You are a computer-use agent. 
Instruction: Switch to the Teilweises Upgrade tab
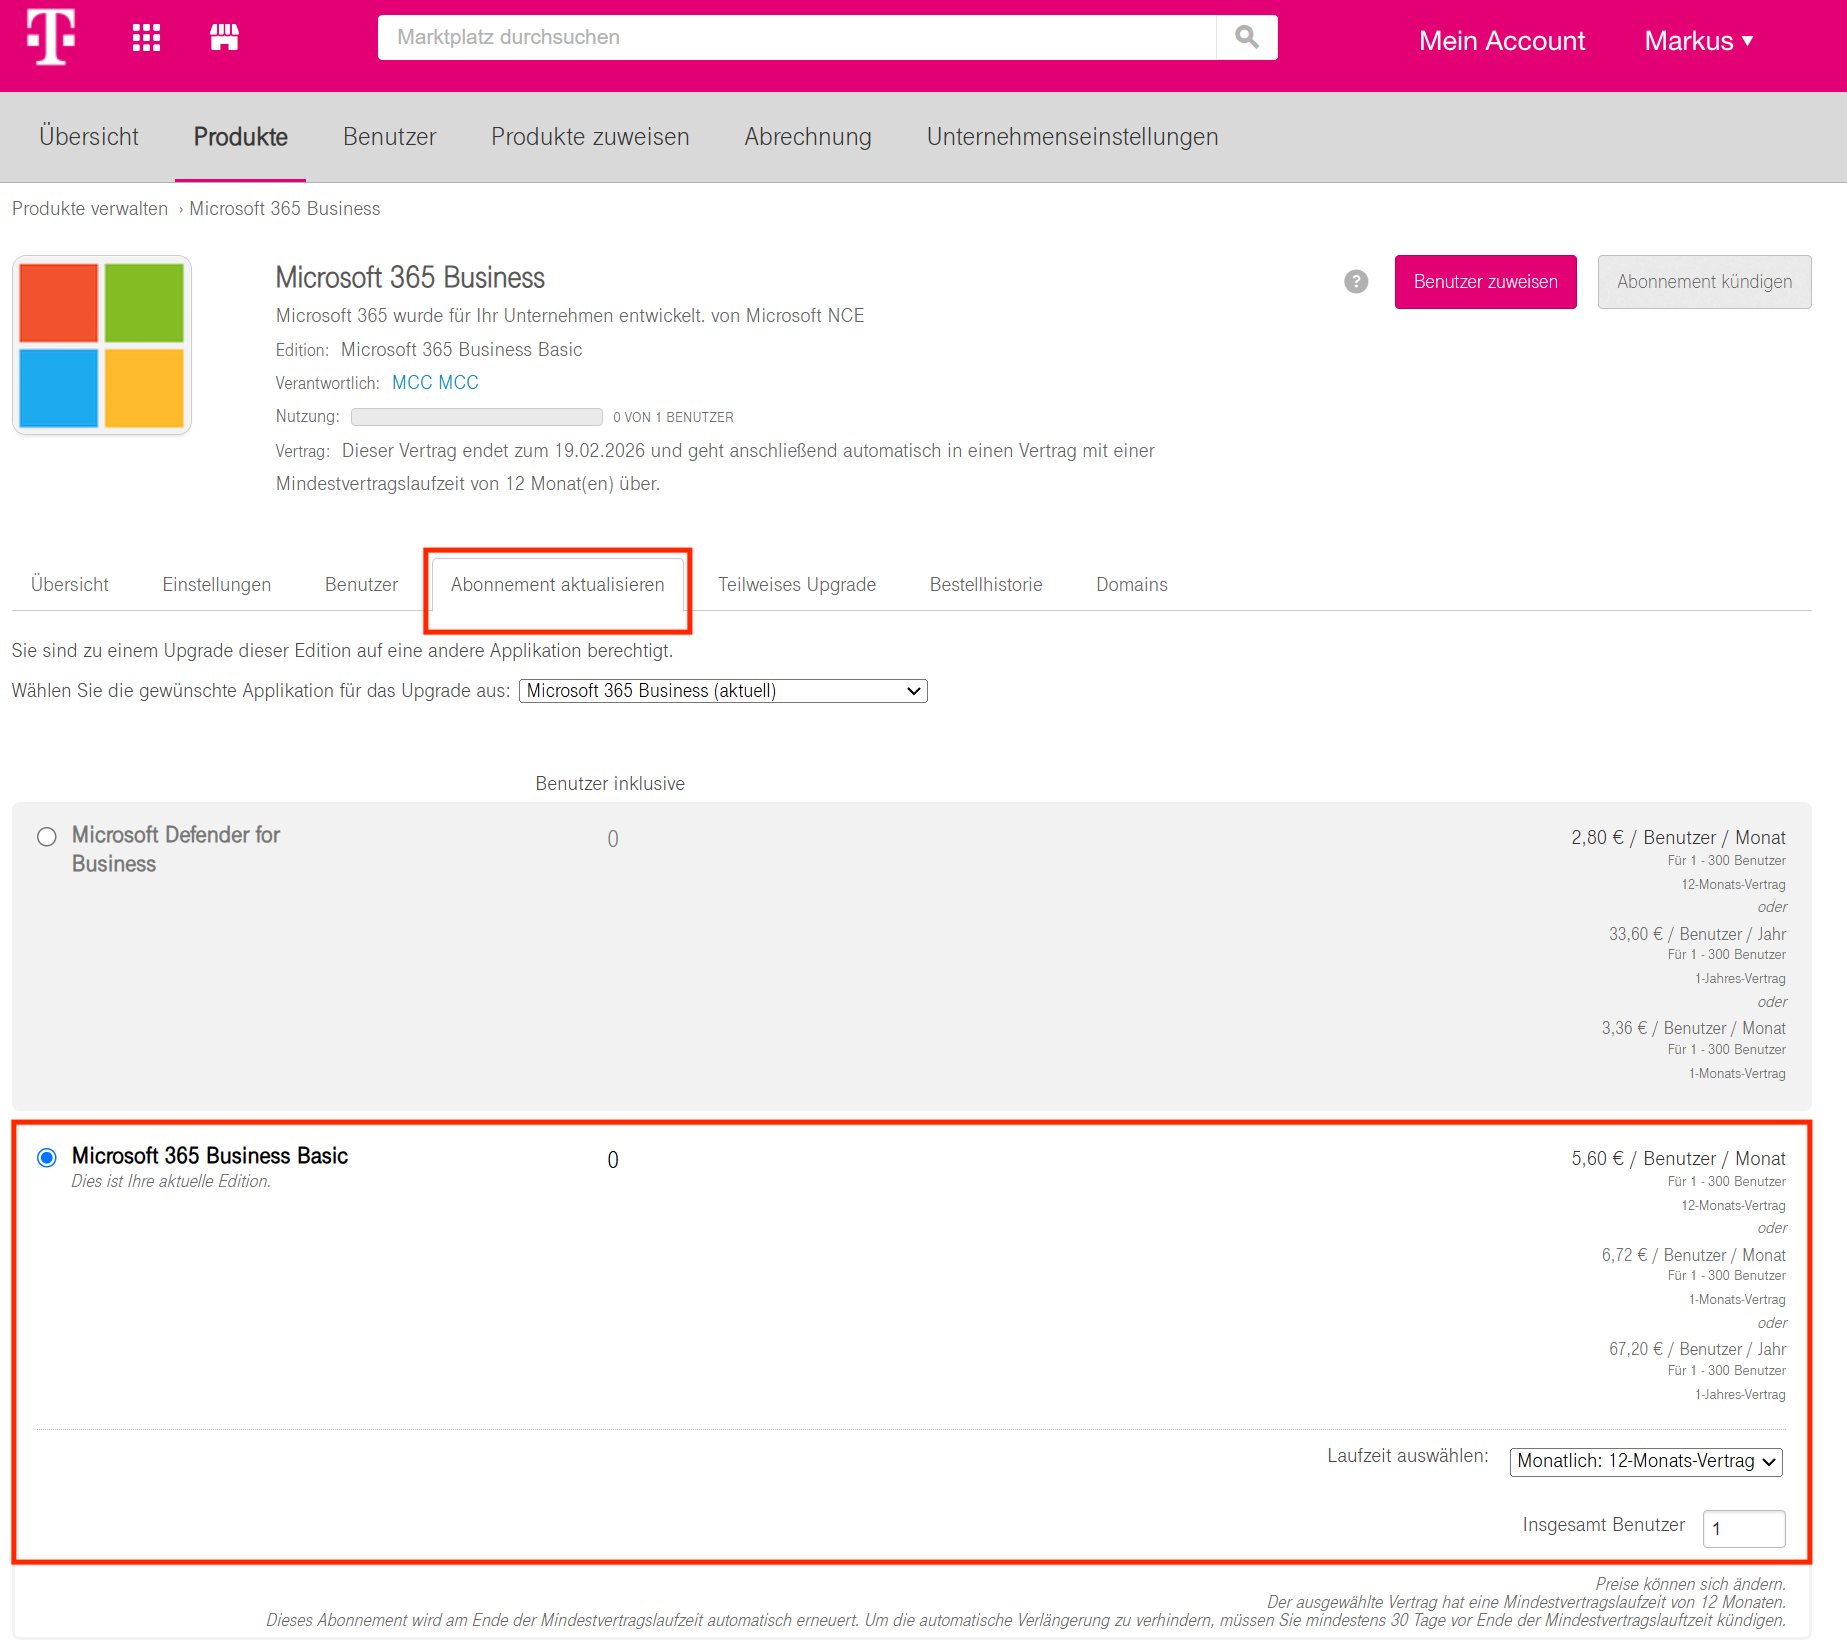(796, 585)
